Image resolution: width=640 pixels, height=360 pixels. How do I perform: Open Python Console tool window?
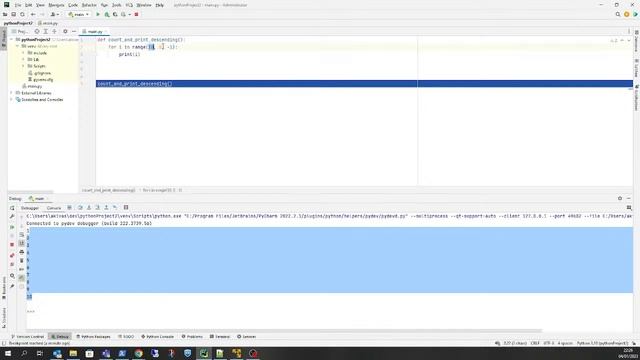158,337
